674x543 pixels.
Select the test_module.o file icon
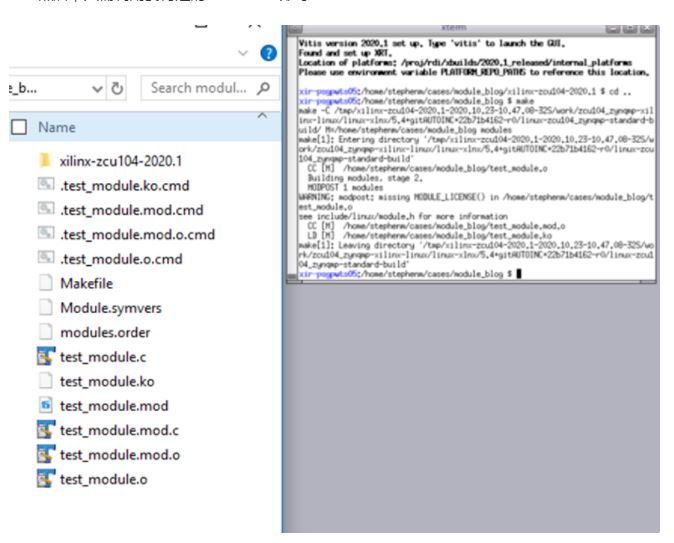coord(44,479)
